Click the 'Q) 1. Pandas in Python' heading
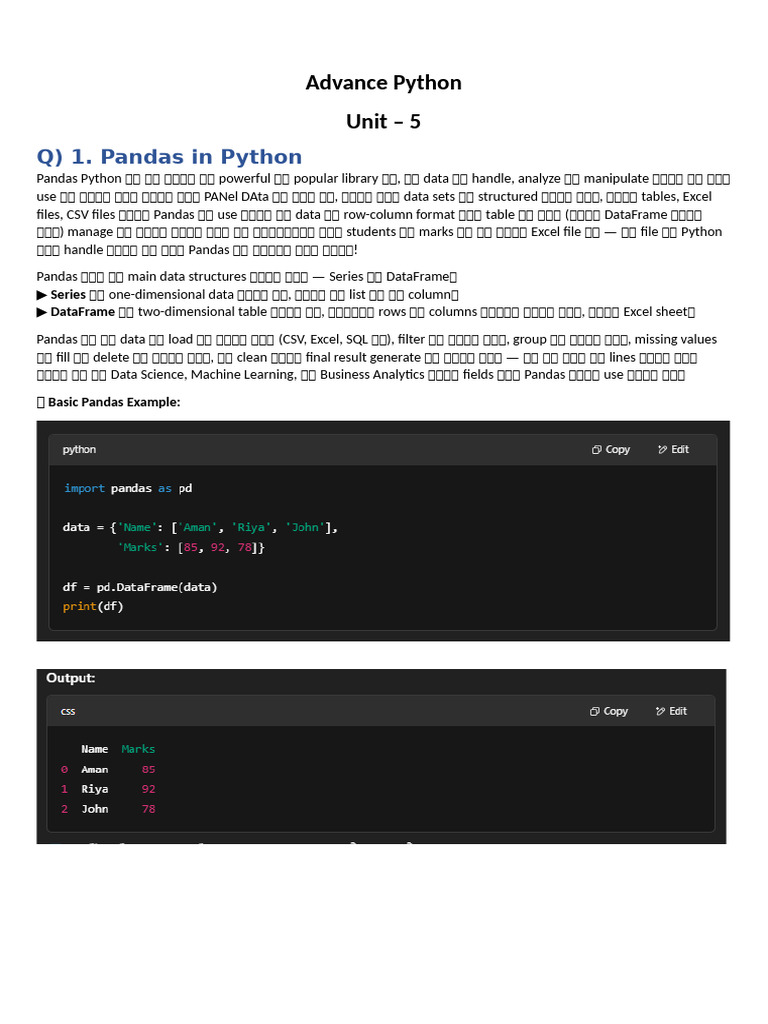The image size is (768, 1024). click(x=169, y=157)
